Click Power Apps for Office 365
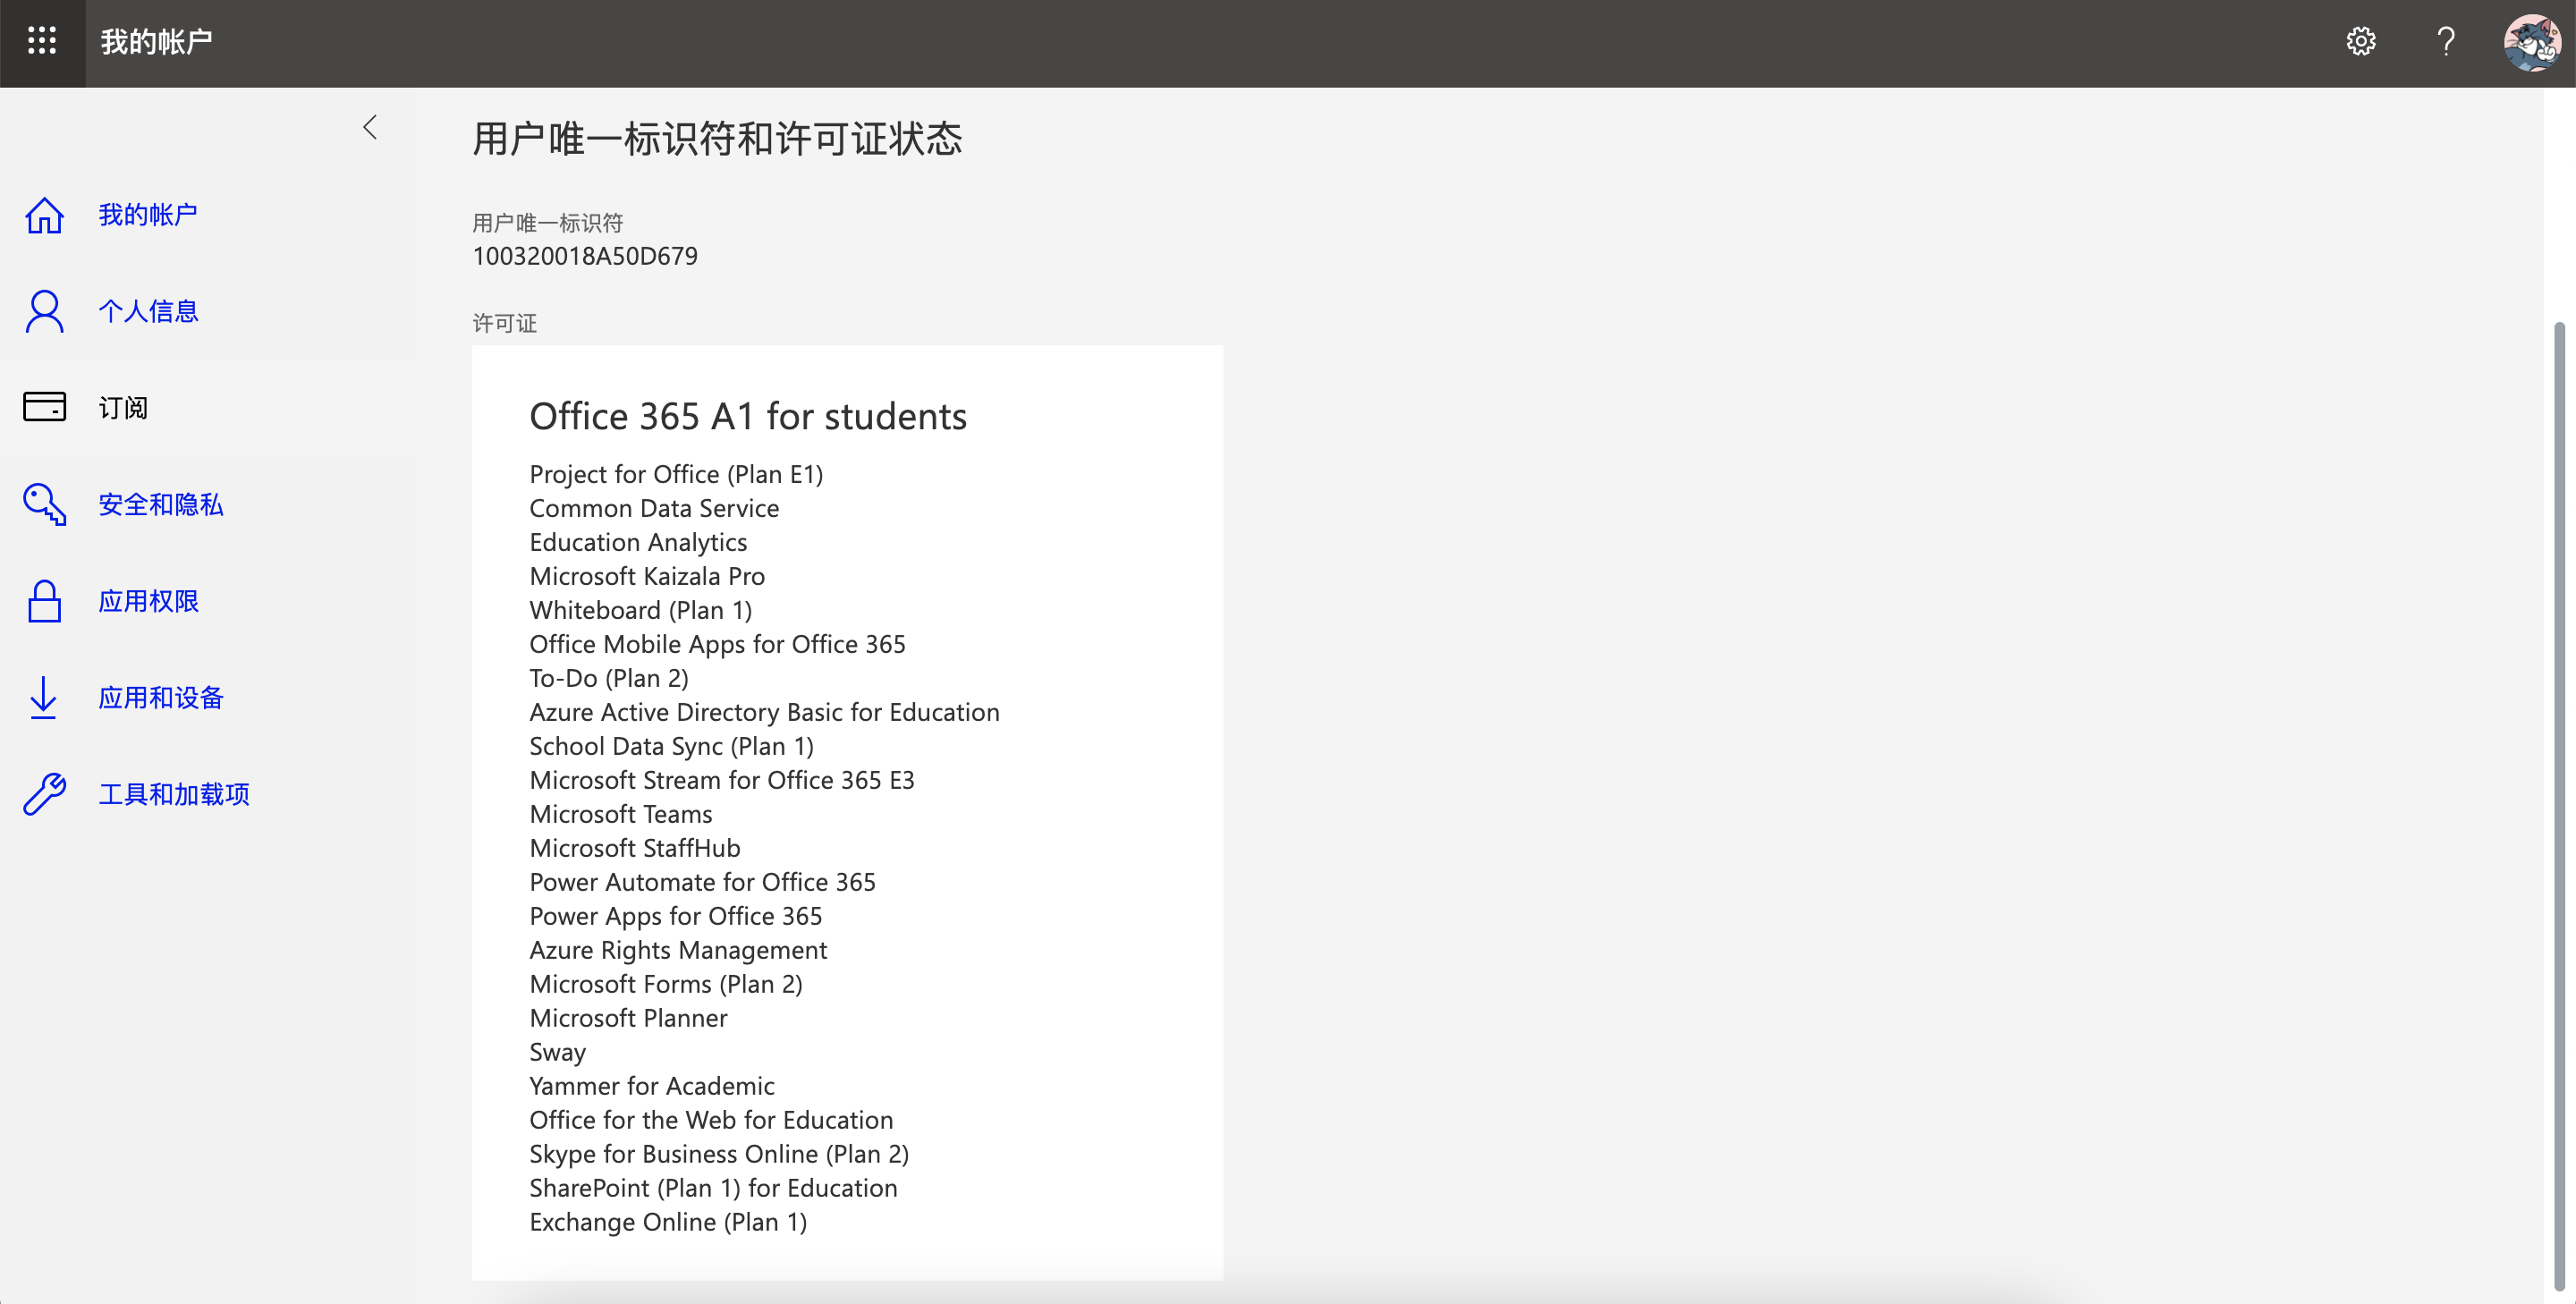The width and height of the screenshot is (2576, 1304). (x=676, y=916)
